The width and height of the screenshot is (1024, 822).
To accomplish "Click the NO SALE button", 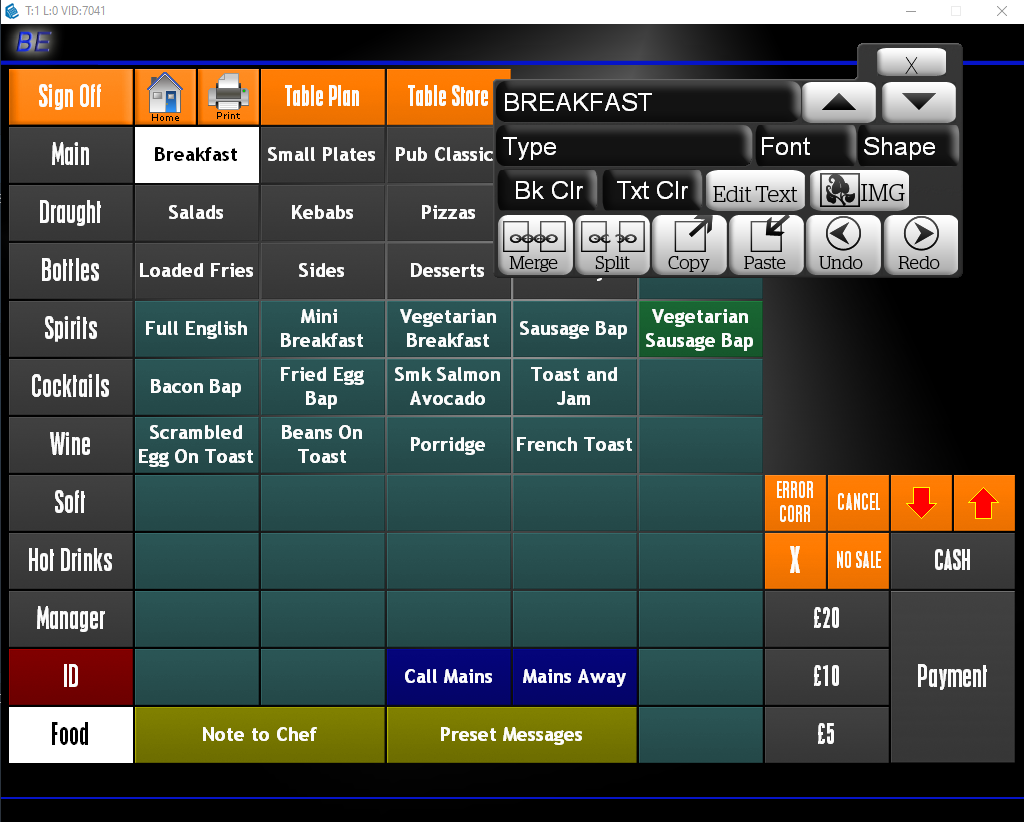I will point(858,561).
